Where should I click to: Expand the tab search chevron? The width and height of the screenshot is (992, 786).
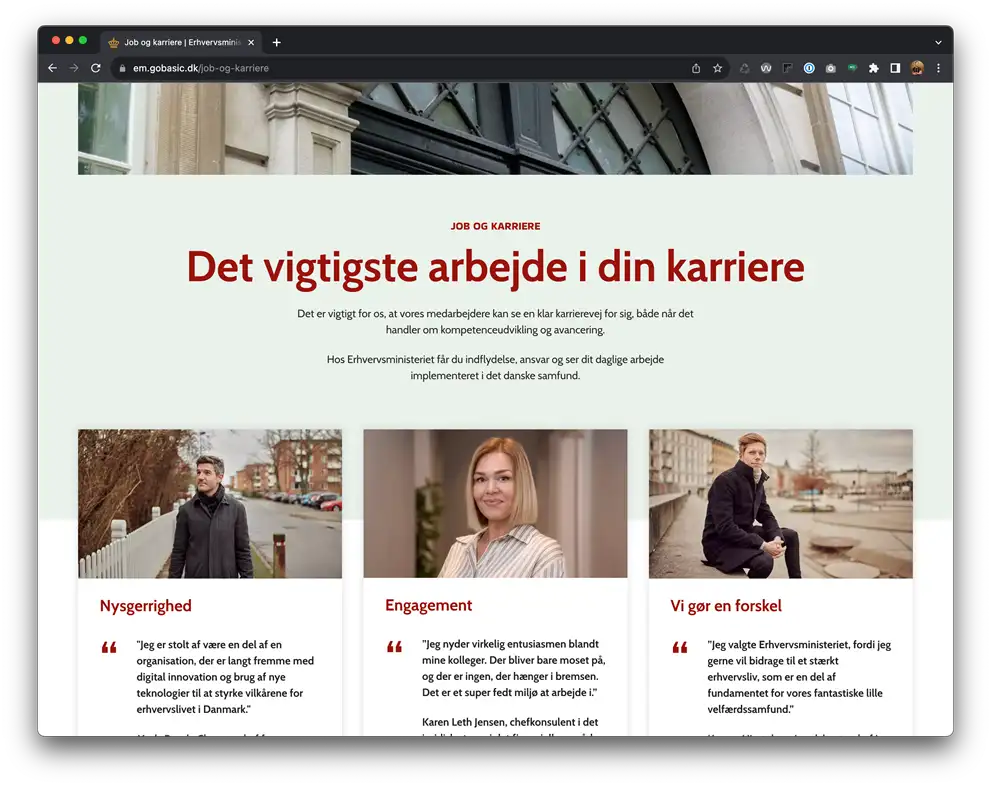pos(938,42)
